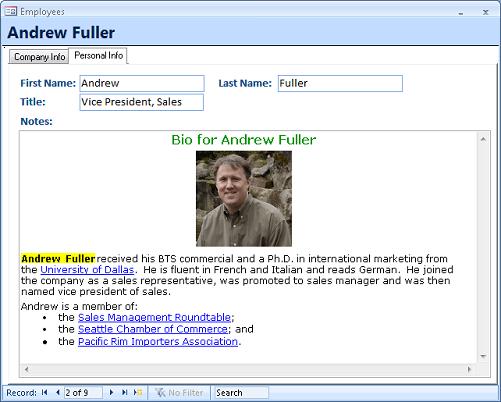Click the Title field Vice President, Sales
Viewport: 501px width, 402px height.
pyautogui.click(x=142, y=102)
